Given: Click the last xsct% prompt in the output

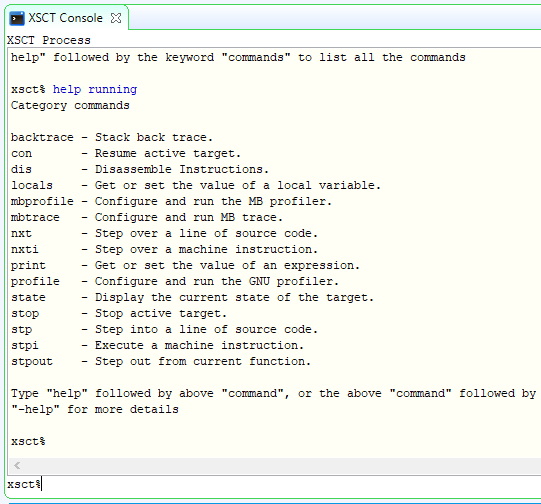Looking at the screenshot, I should [28, 442].
